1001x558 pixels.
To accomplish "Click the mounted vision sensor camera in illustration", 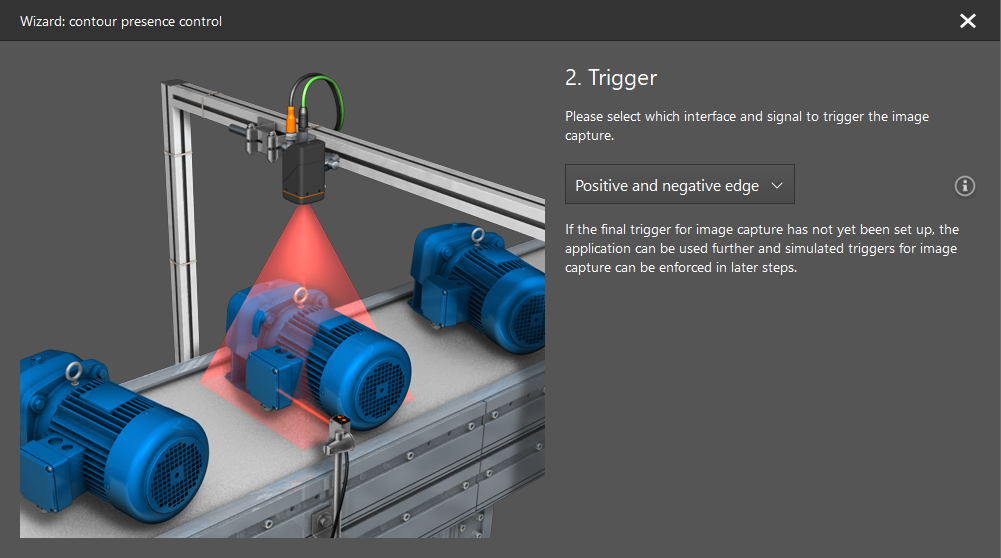I will (x=303, y=170).
